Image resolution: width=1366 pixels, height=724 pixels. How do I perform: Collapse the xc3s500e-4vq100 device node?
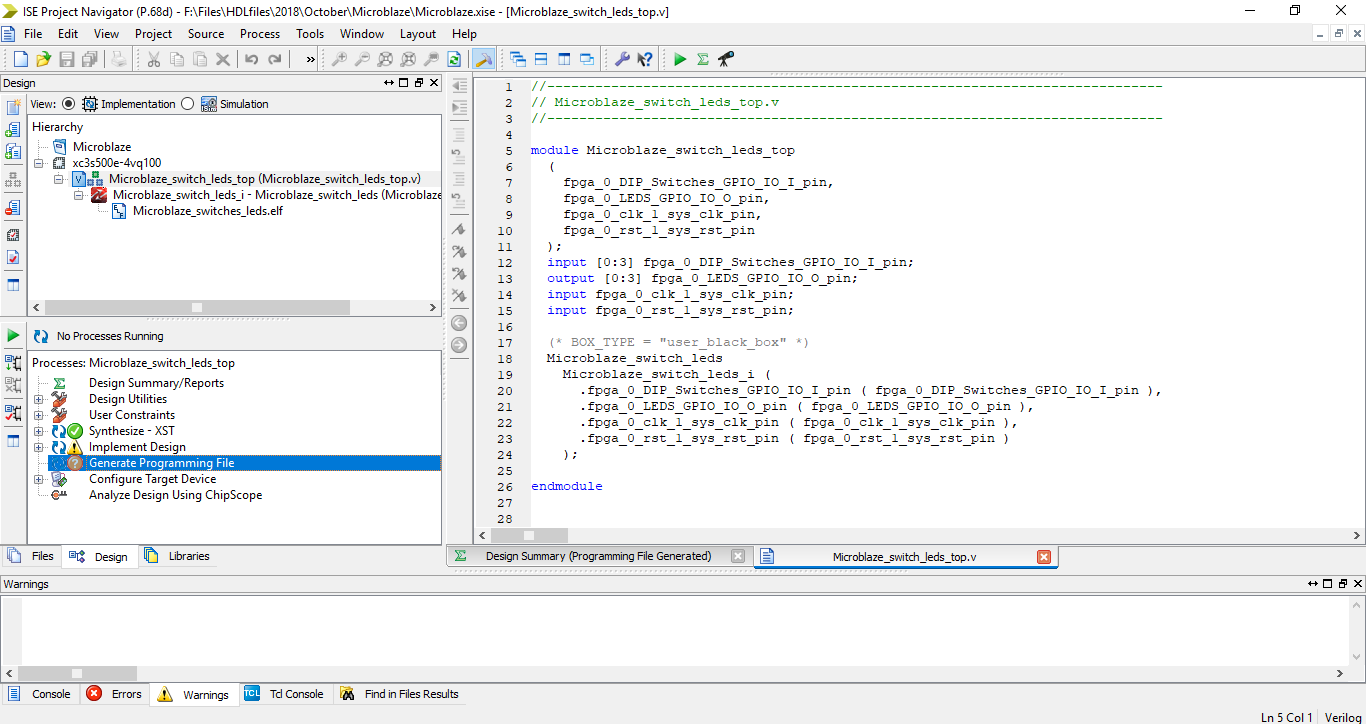pos(39,163)
